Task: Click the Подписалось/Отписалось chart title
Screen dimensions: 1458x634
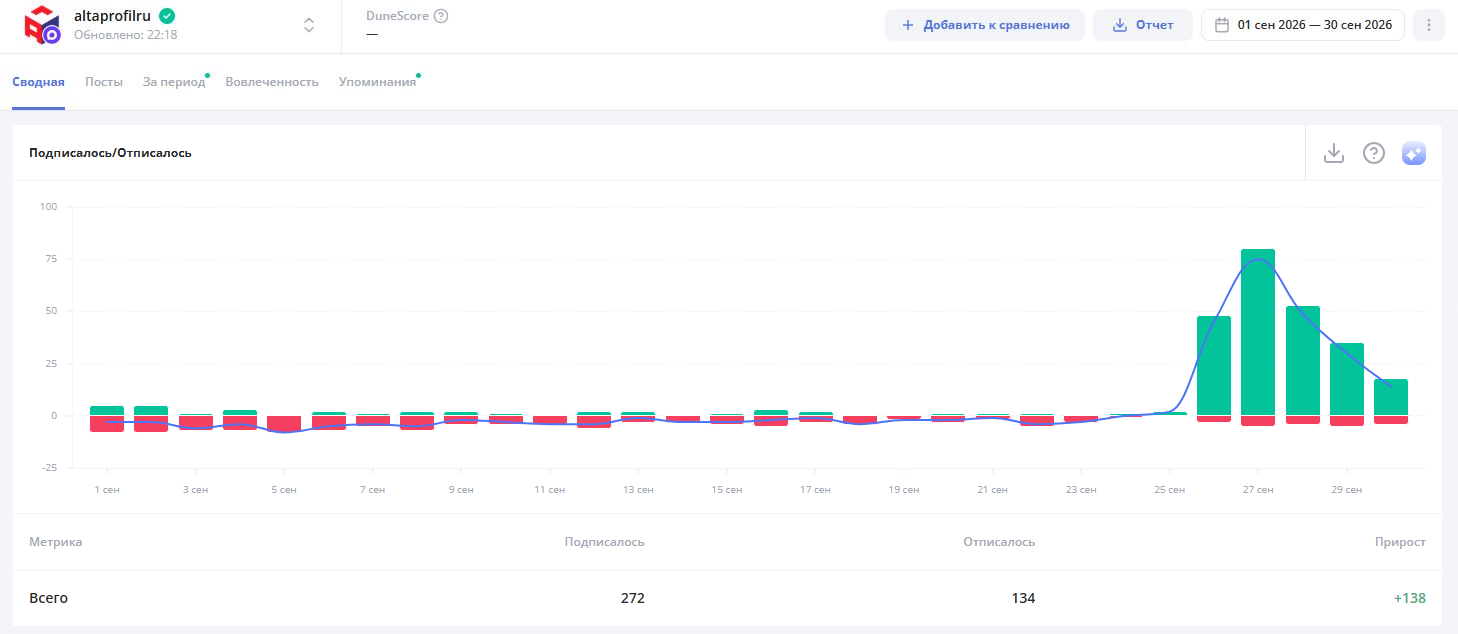Action: [110, 153]
